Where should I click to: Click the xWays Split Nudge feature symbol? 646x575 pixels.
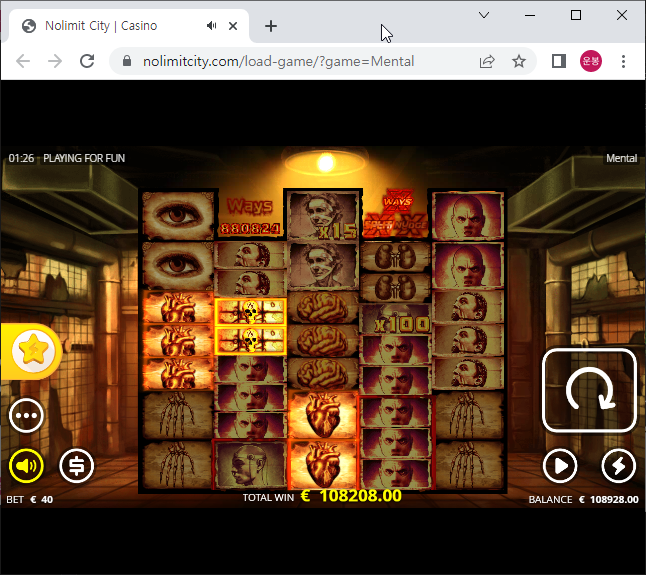396,214
